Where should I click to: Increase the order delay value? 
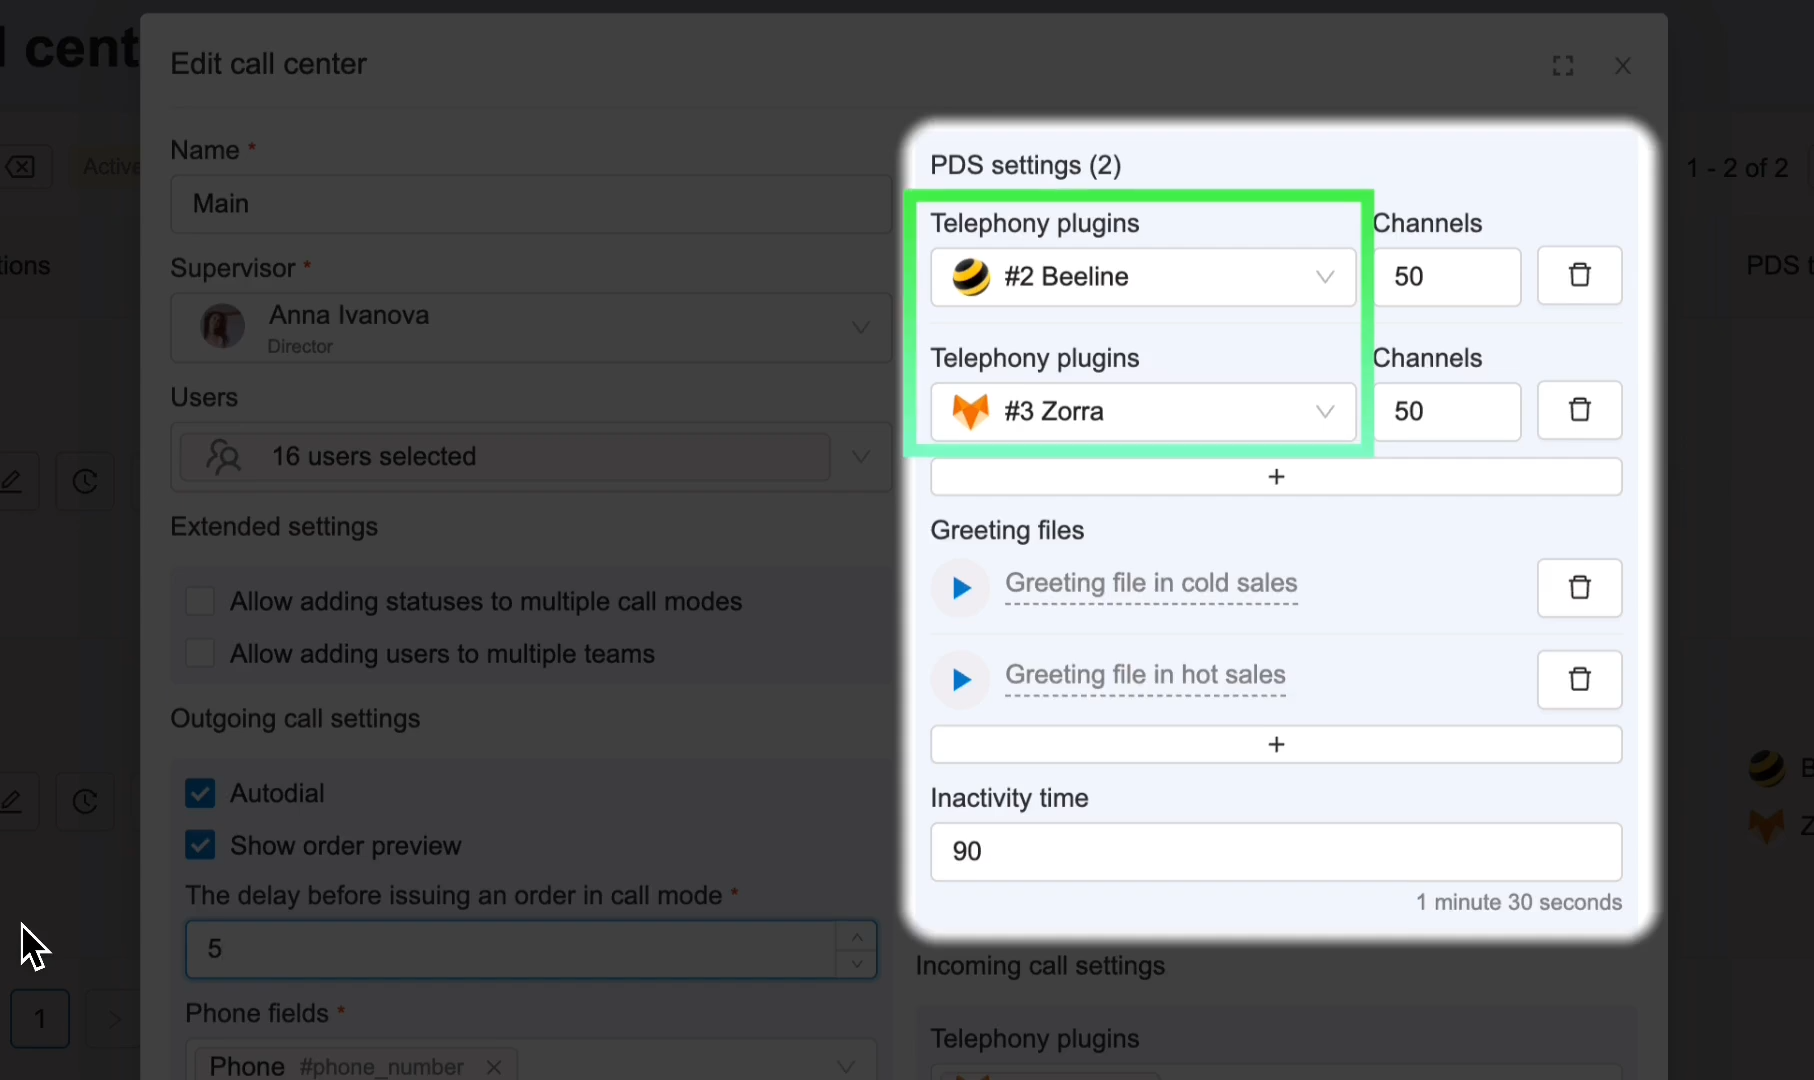click(x=857, y=936)
